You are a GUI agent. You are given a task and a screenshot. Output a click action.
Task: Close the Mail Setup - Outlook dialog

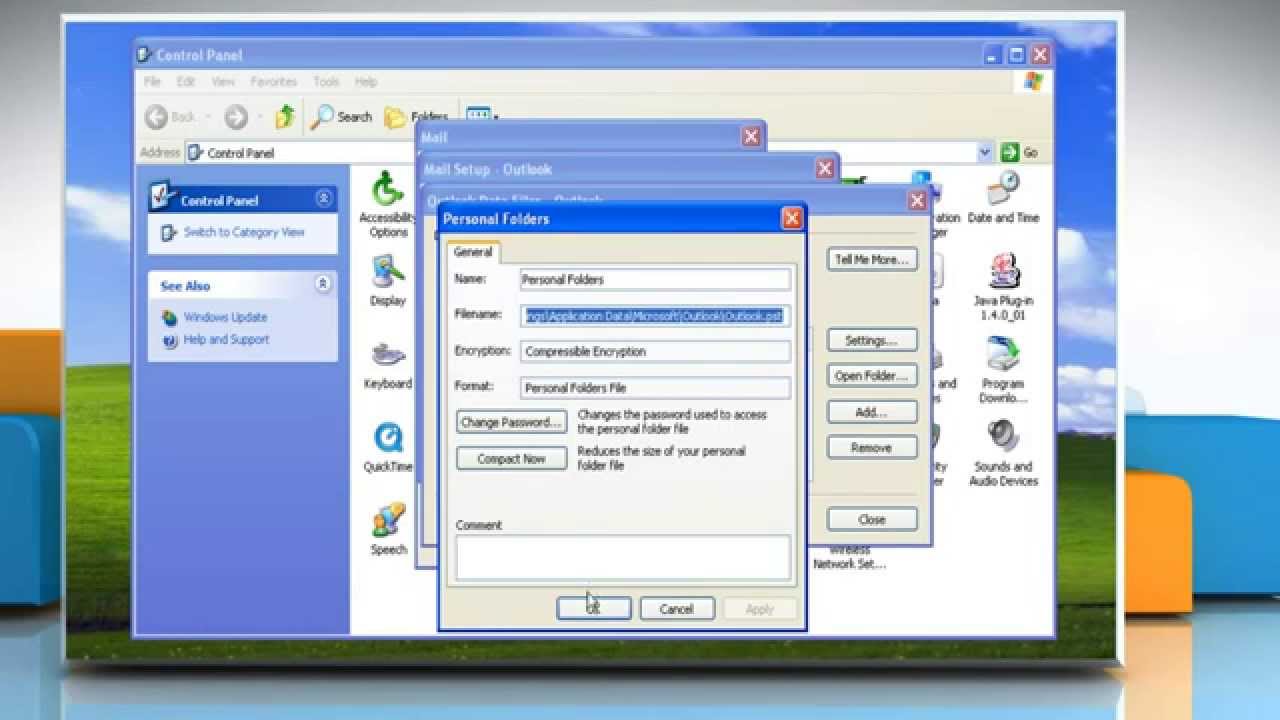point(825,169)
